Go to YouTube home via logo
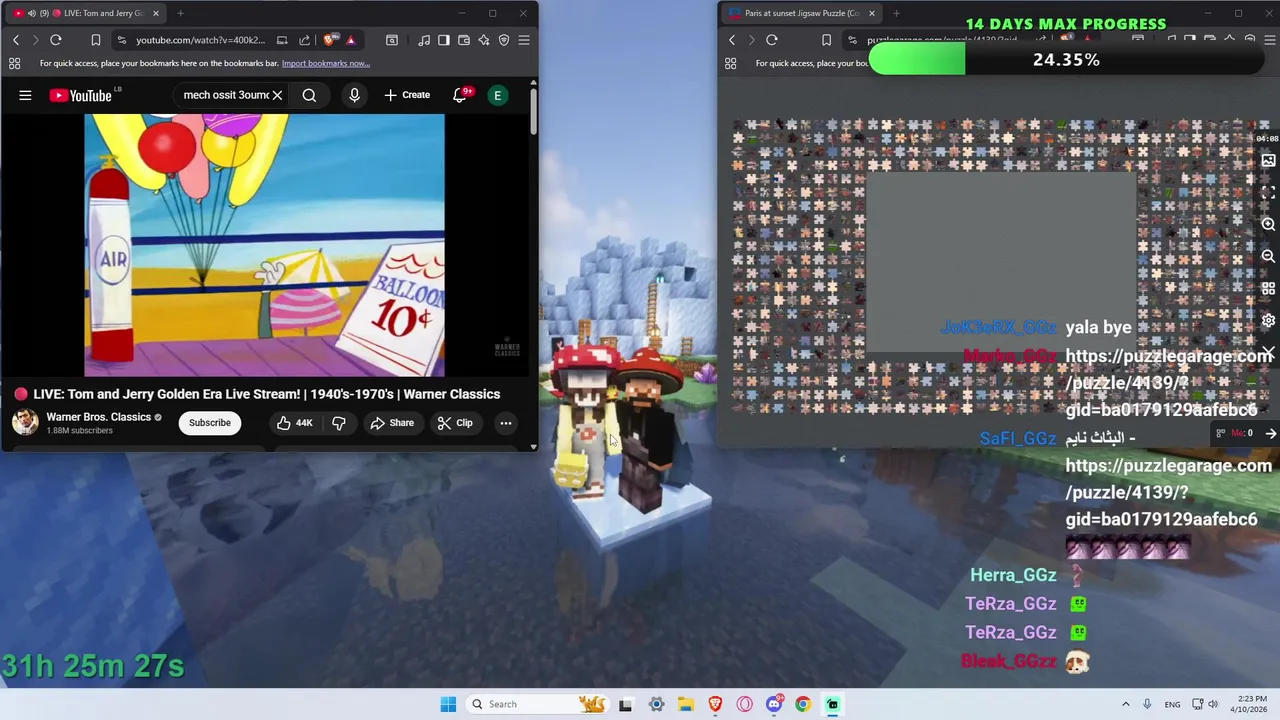This screenshot has height=720, width=1280. 82,95
